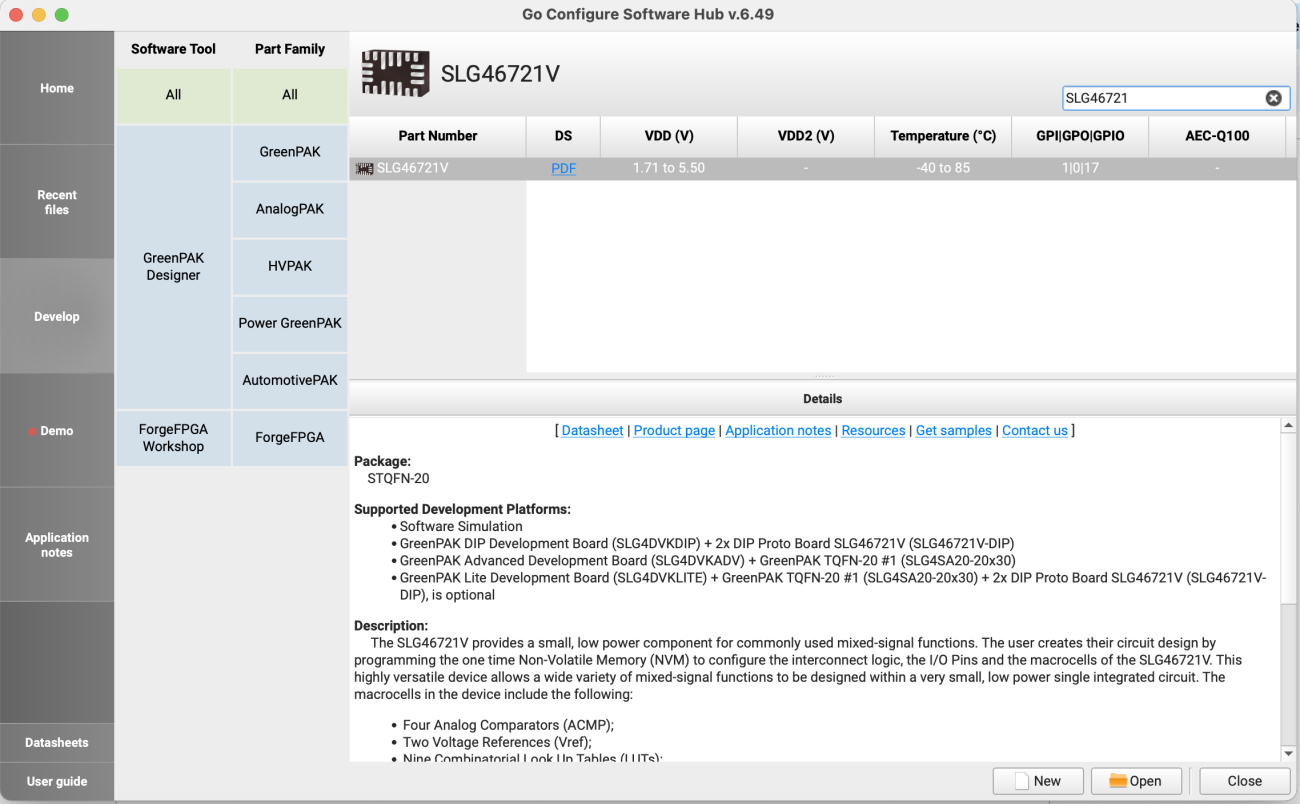Click the Details scrollbar down arrow
This screenshot has width=1300, height=804.
tap(1288, 753)
